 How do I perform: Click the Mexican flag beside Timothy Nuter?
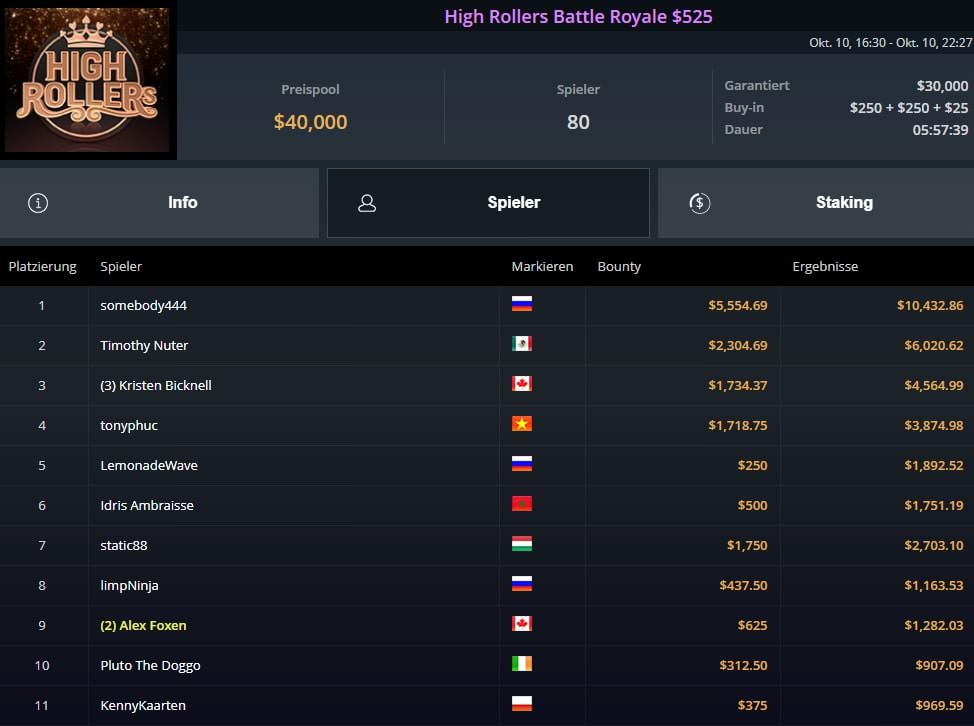tap(521, 344)
